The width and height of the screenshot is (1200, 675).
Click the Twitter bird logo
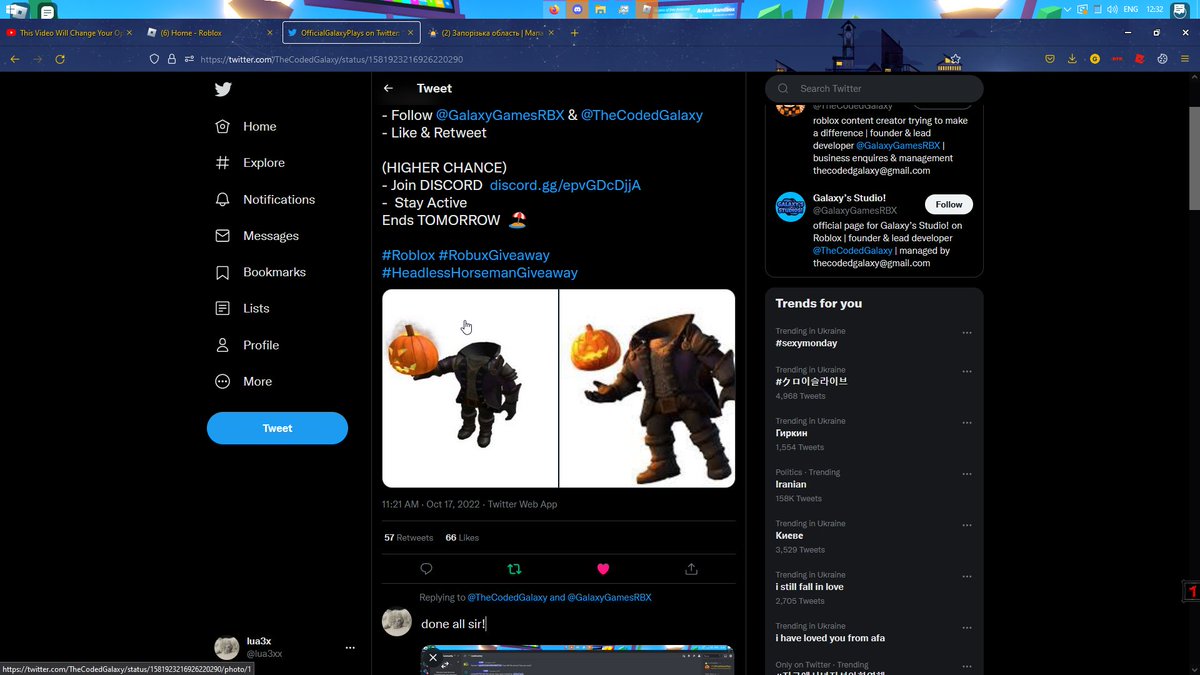coord(223,89)
